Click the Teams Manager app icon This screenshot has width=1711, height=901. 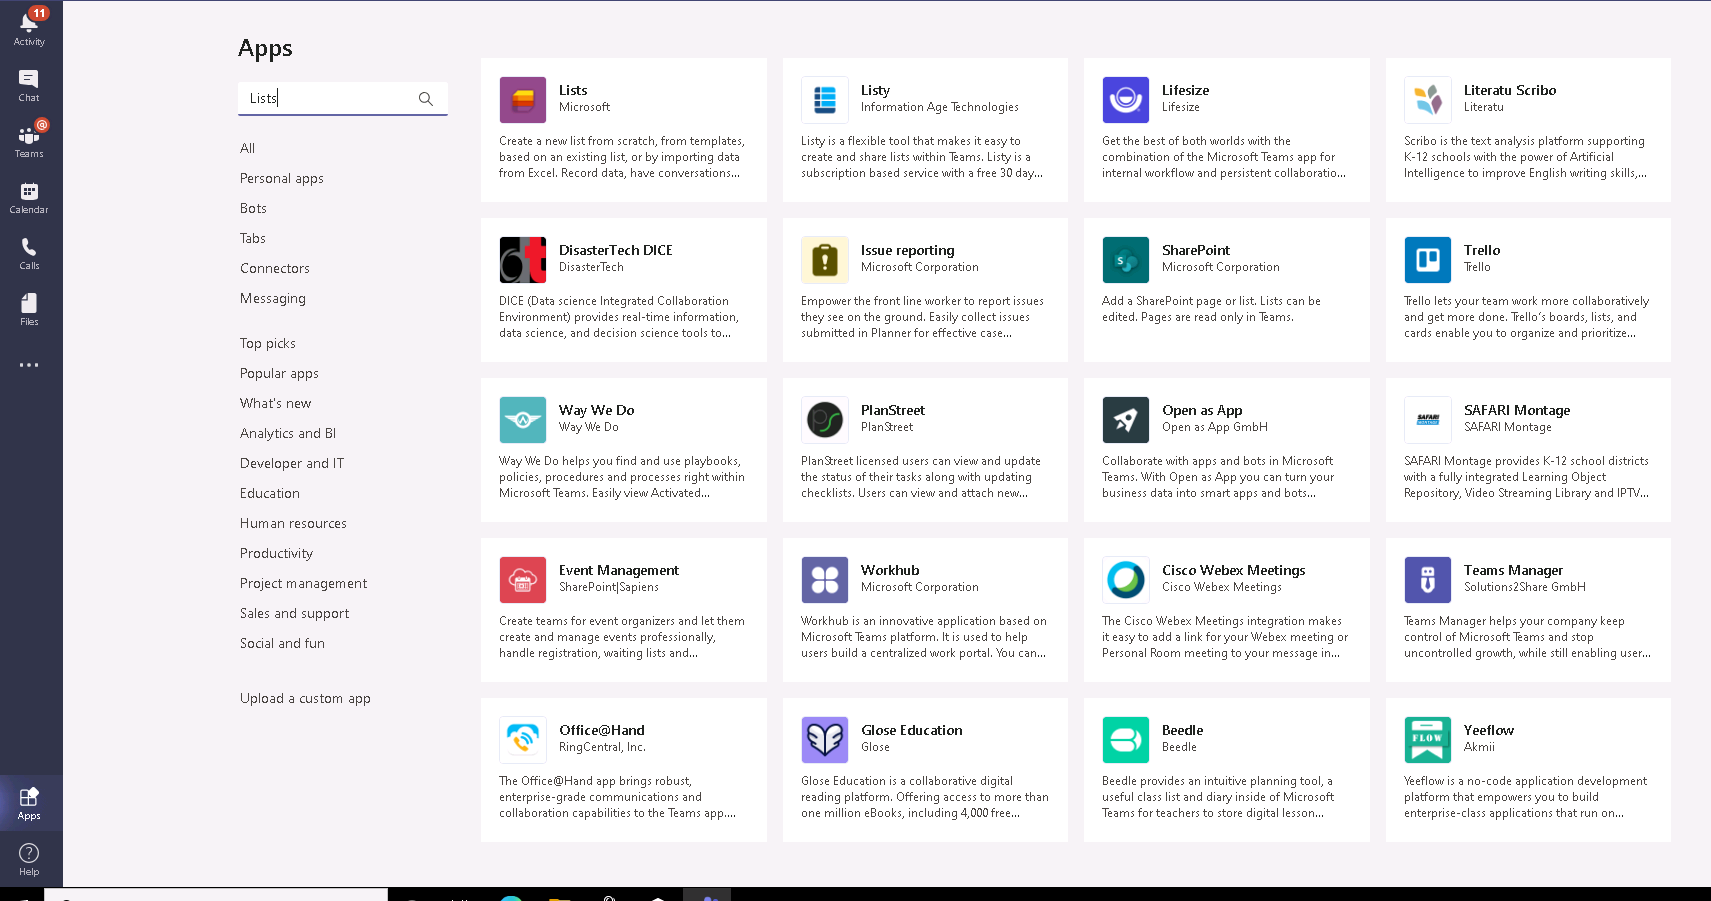pyautogui.click(x=1428, y=580)
